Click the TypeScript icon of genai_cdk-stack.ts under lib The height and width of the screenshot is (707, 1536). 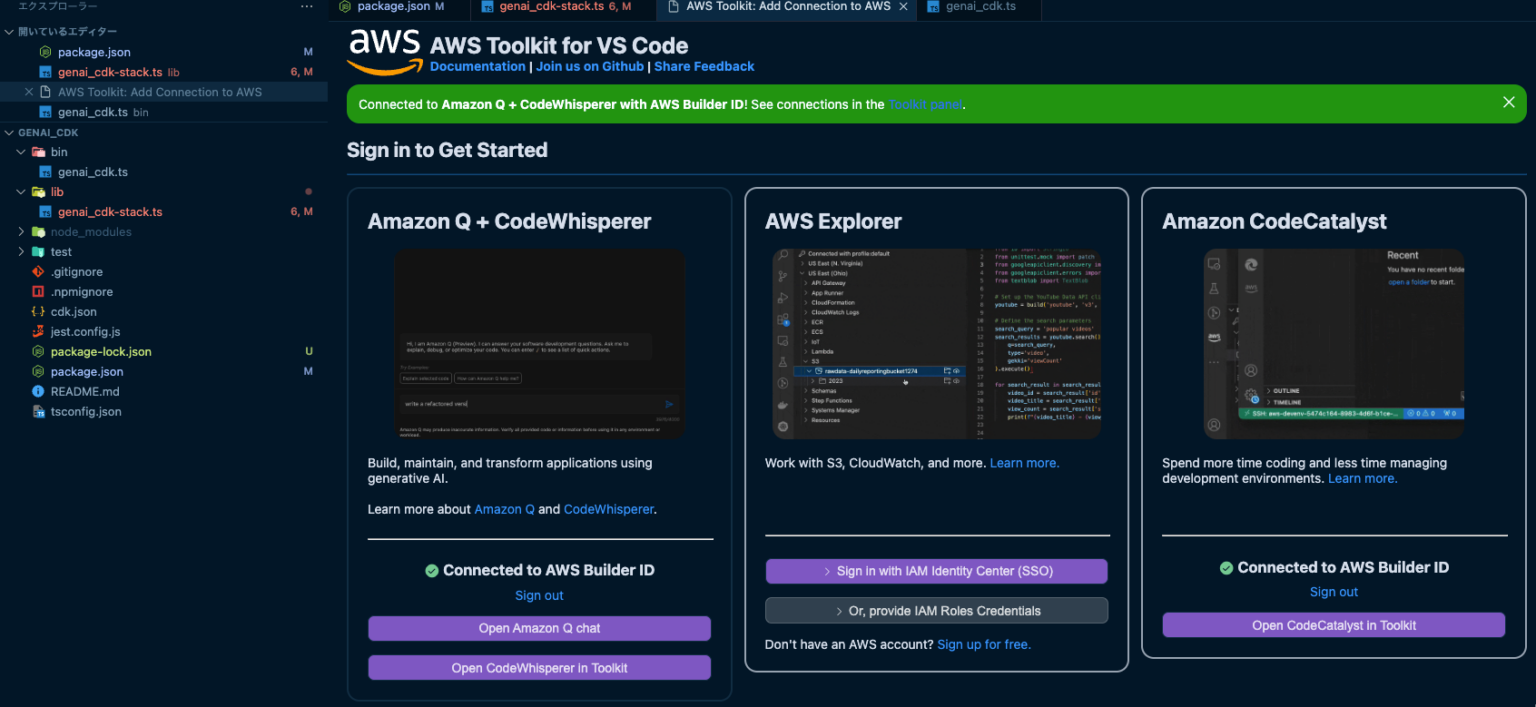pos(44,211)
